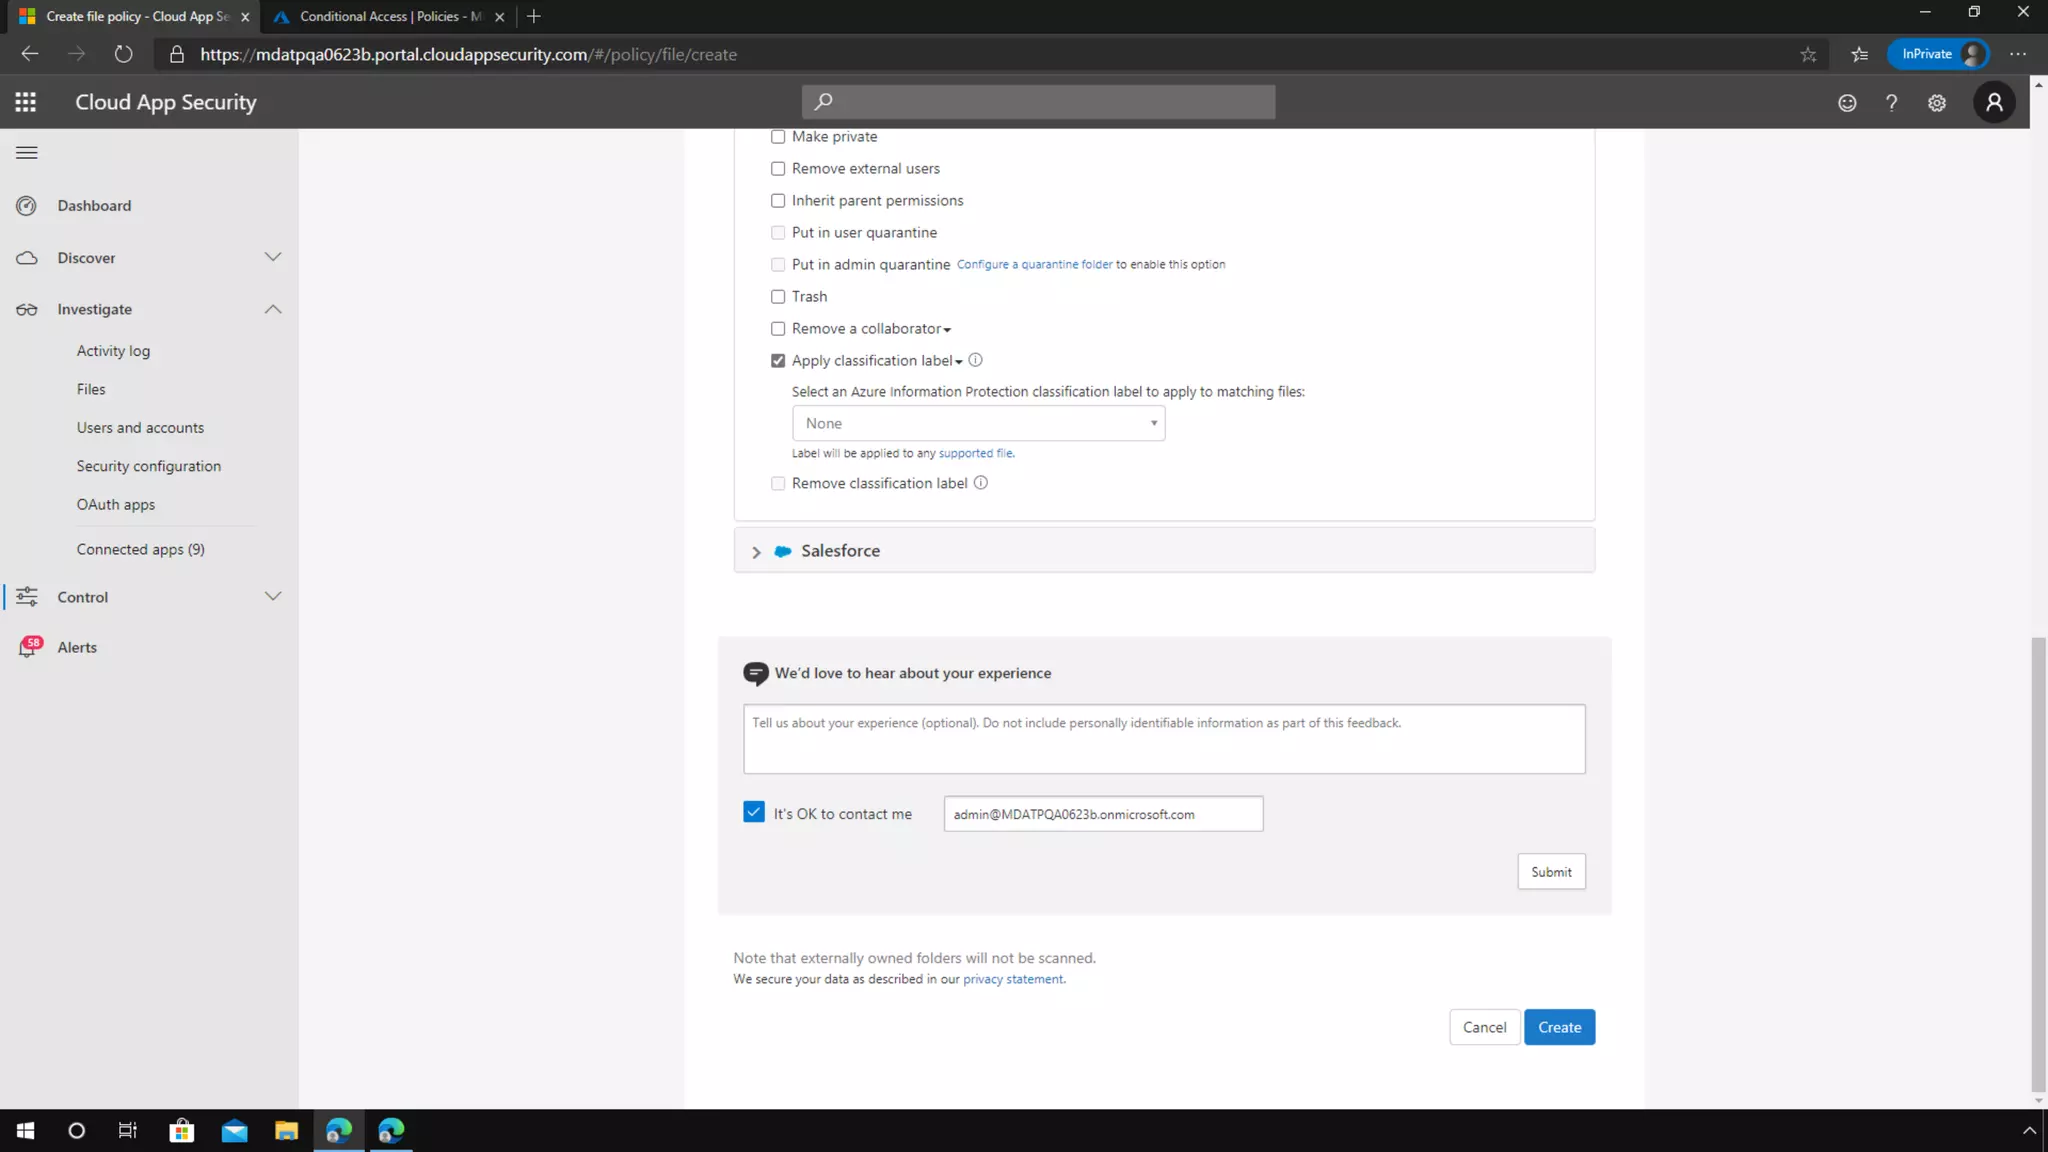Open Alerts with bell icon
The image size is (2048, 1152).
click(28, 647)
